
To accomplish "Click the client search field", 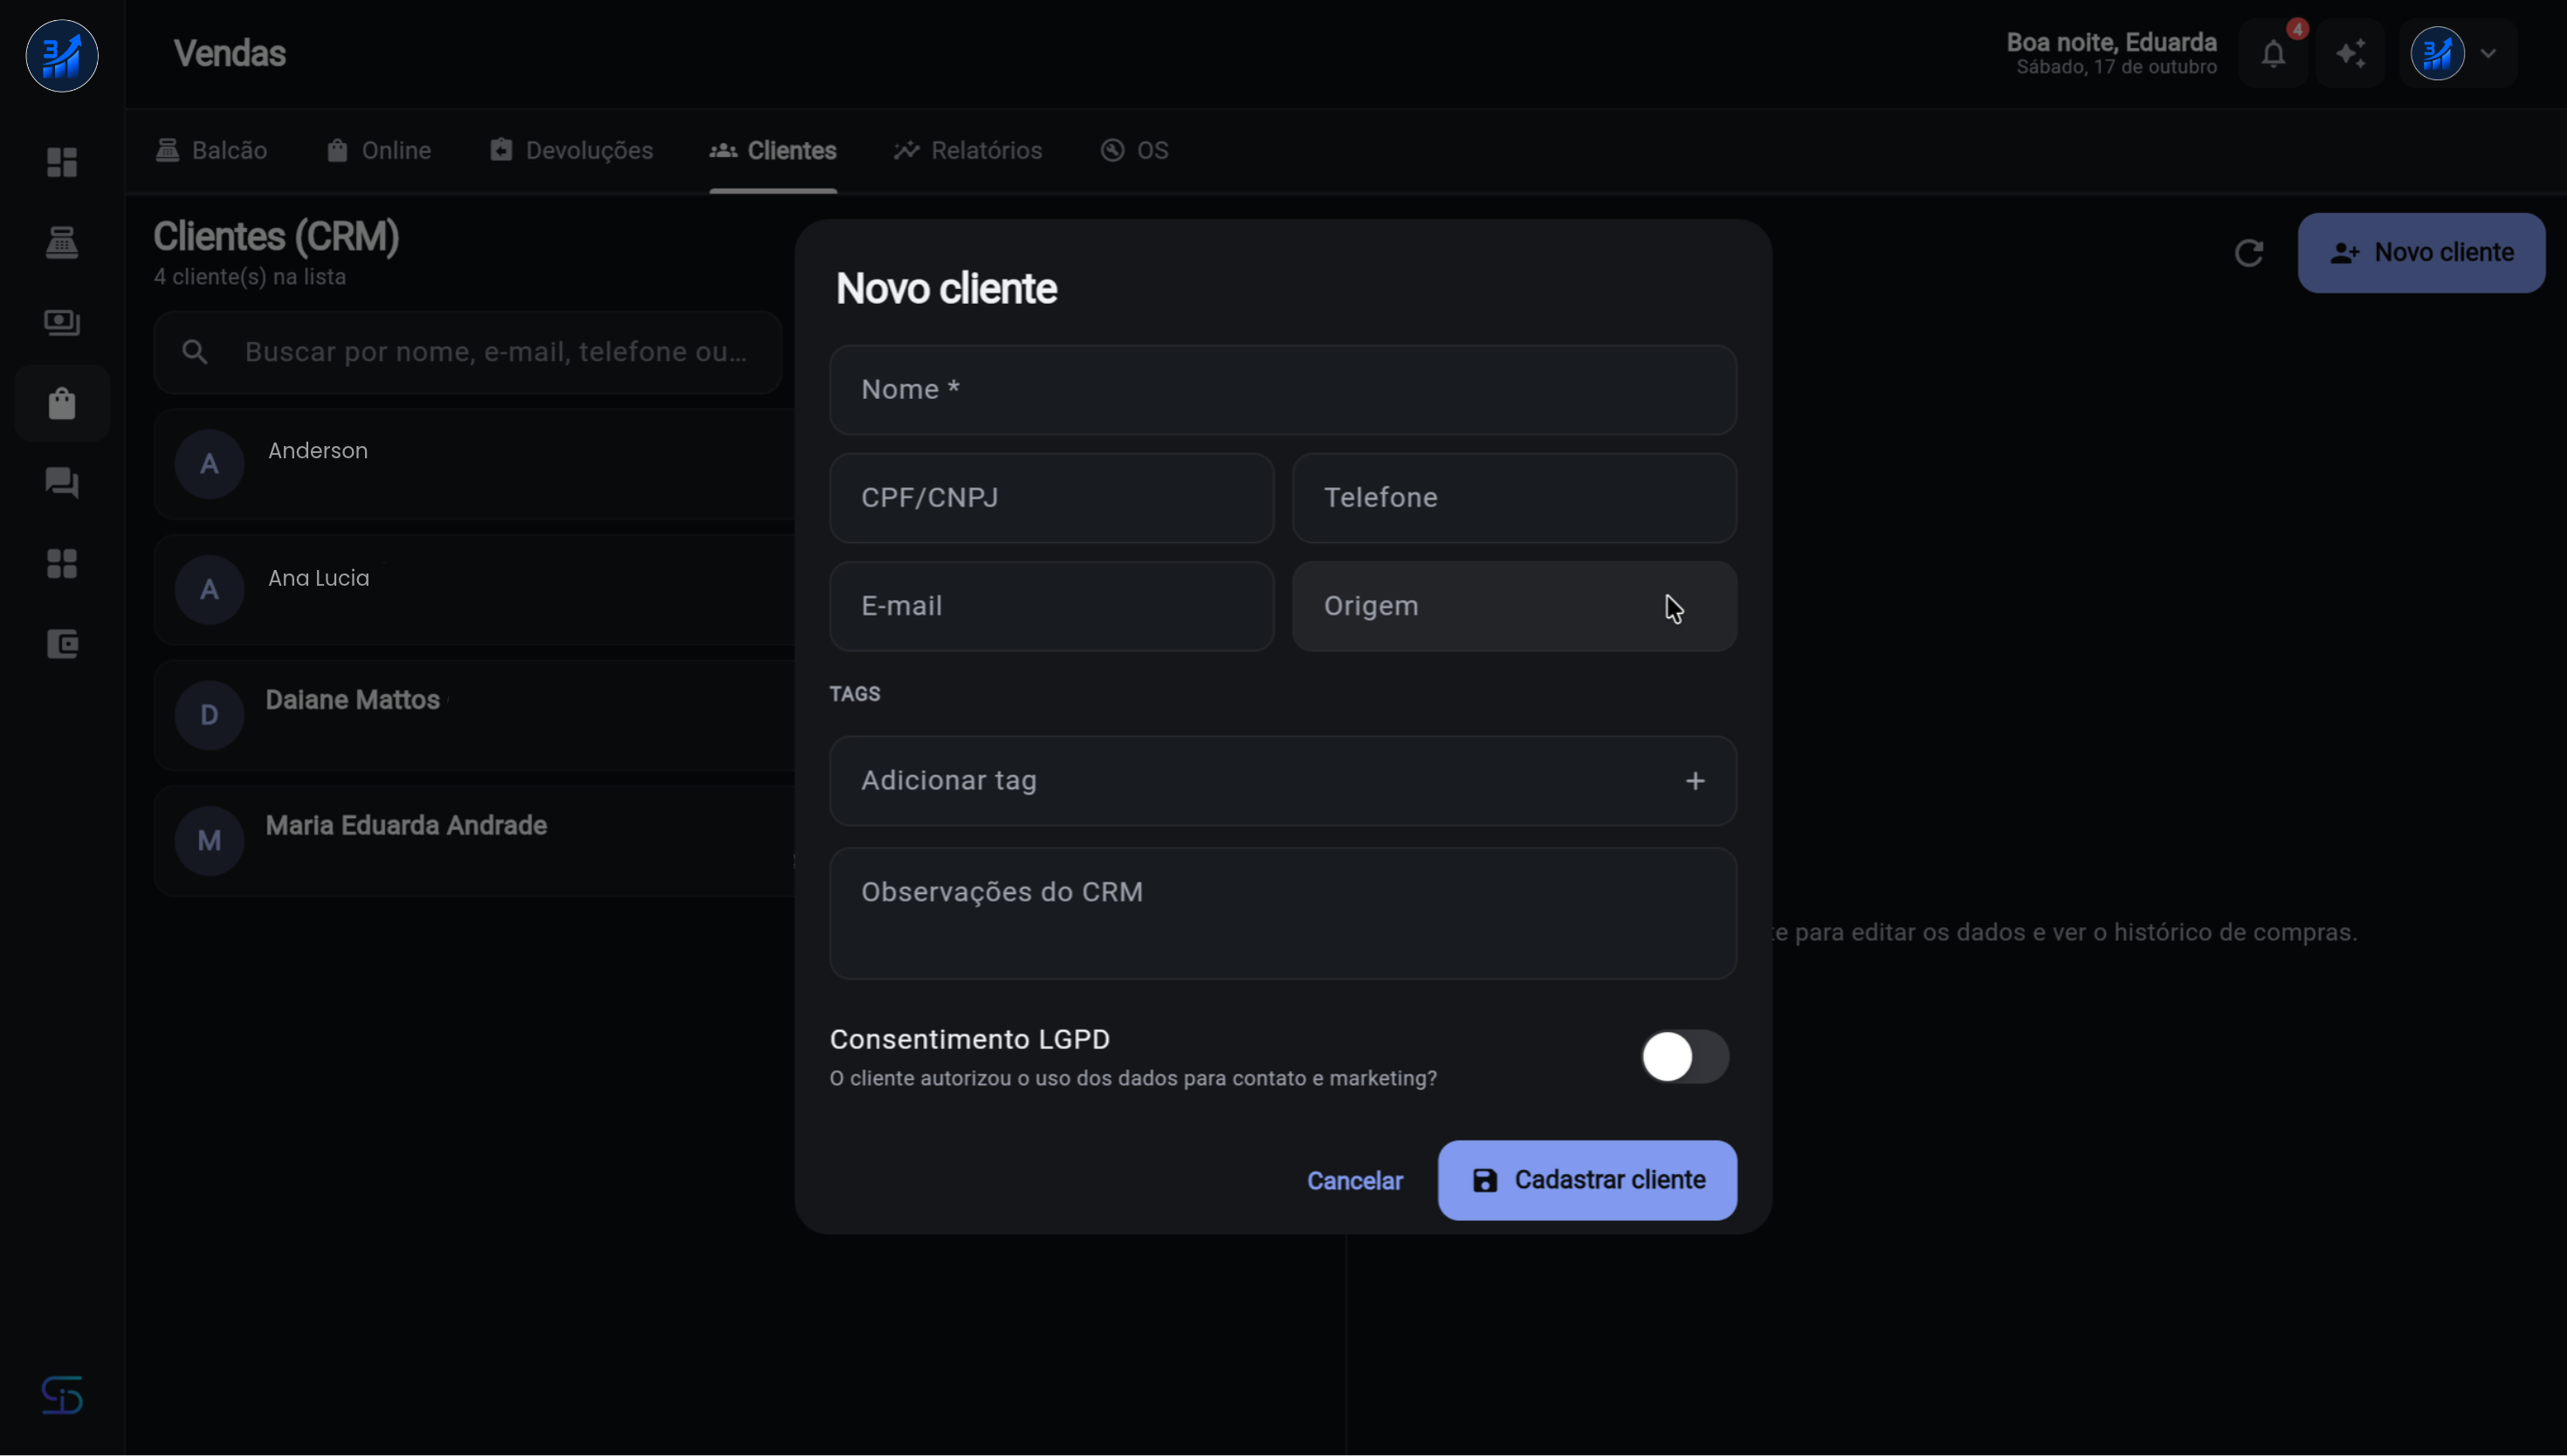I will tap(468, 352).
